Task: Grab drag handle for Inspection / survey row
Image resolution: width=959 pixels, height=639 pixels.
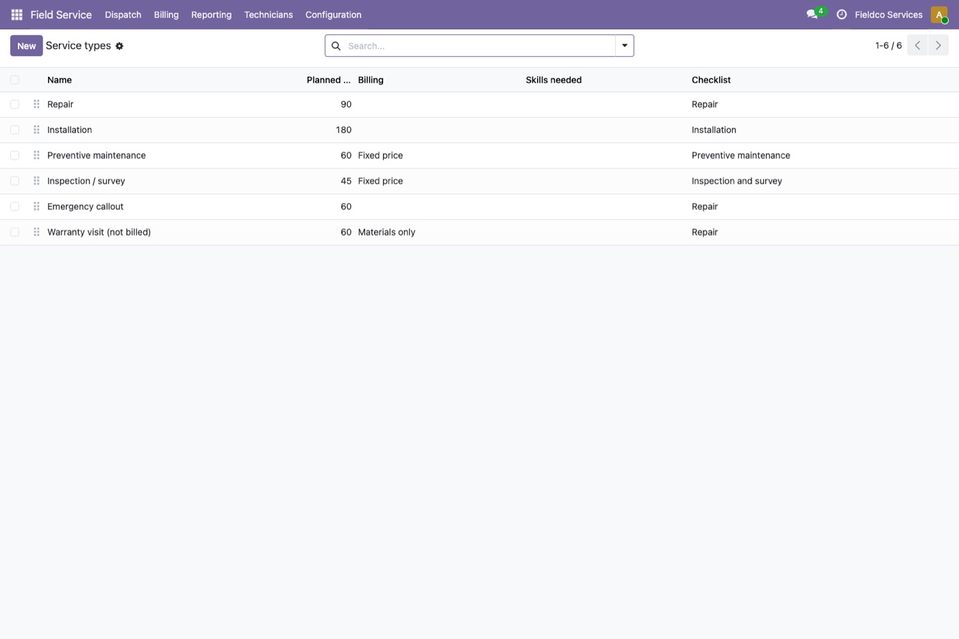Action: (x=37, y=181)
